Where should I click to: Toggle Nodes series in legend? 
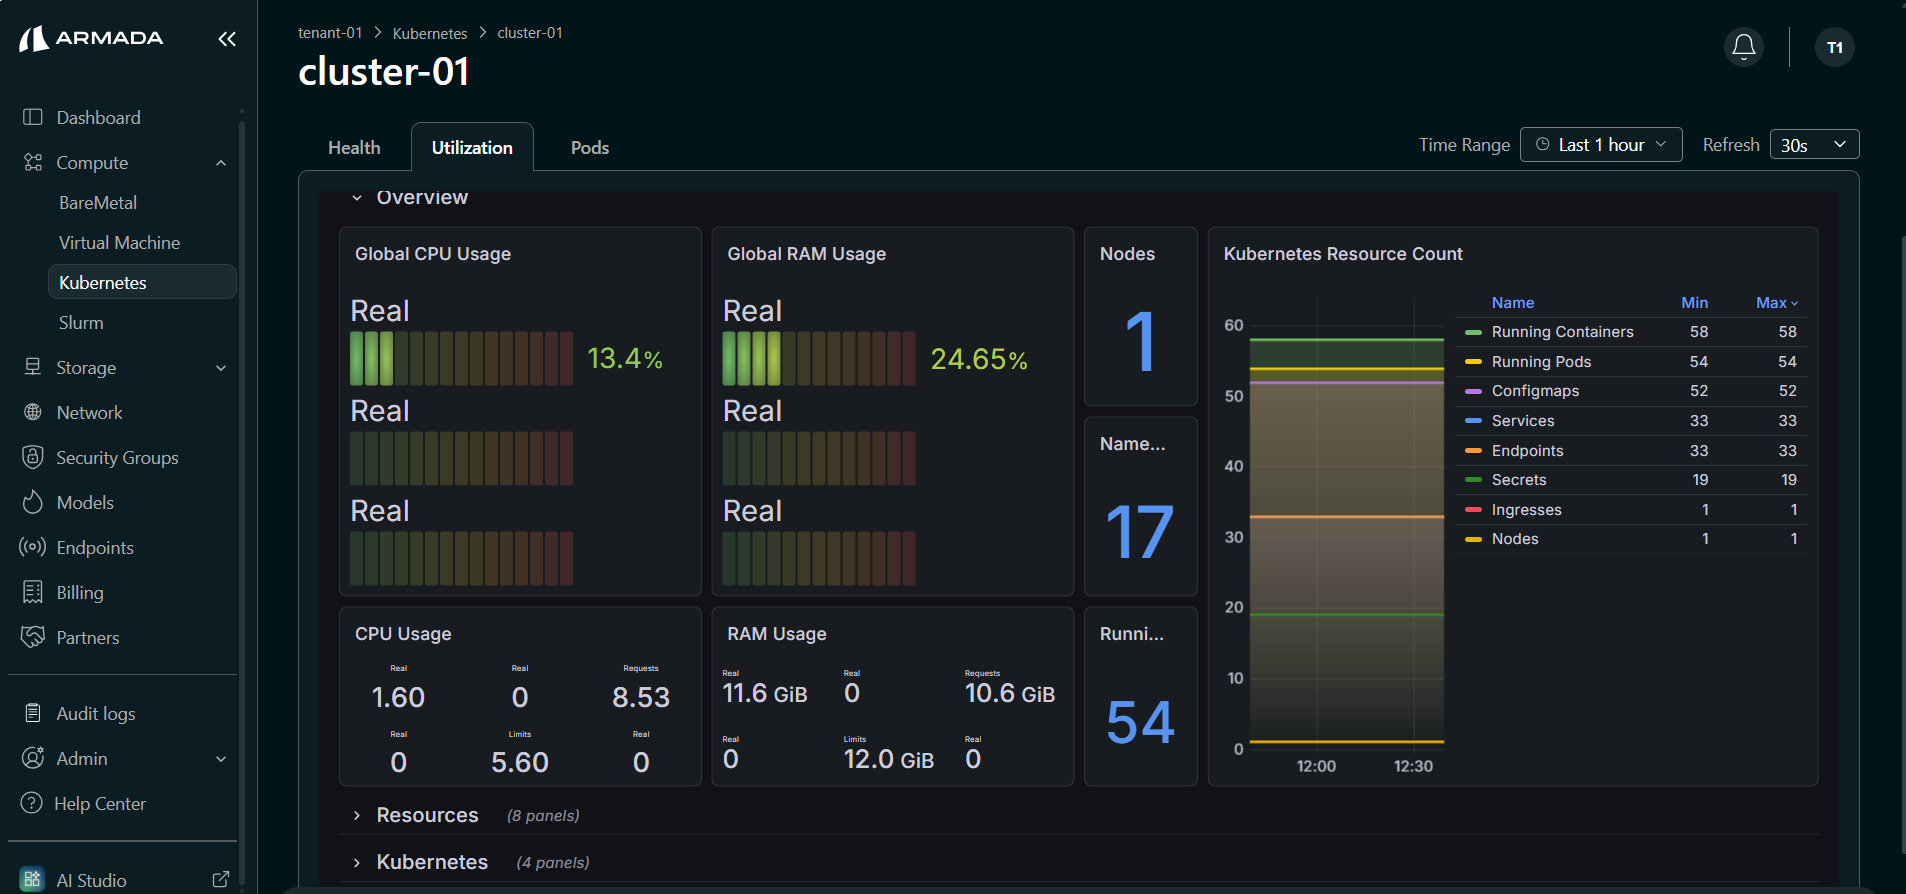tap(1514, 539)
